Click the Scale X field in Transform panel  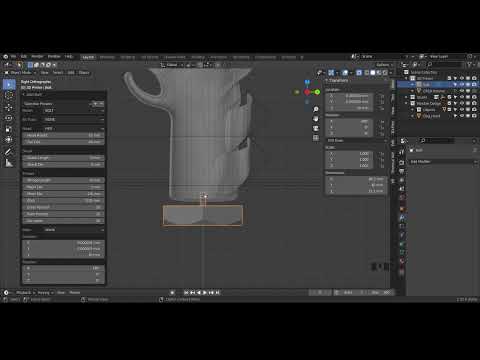(349, 154)
